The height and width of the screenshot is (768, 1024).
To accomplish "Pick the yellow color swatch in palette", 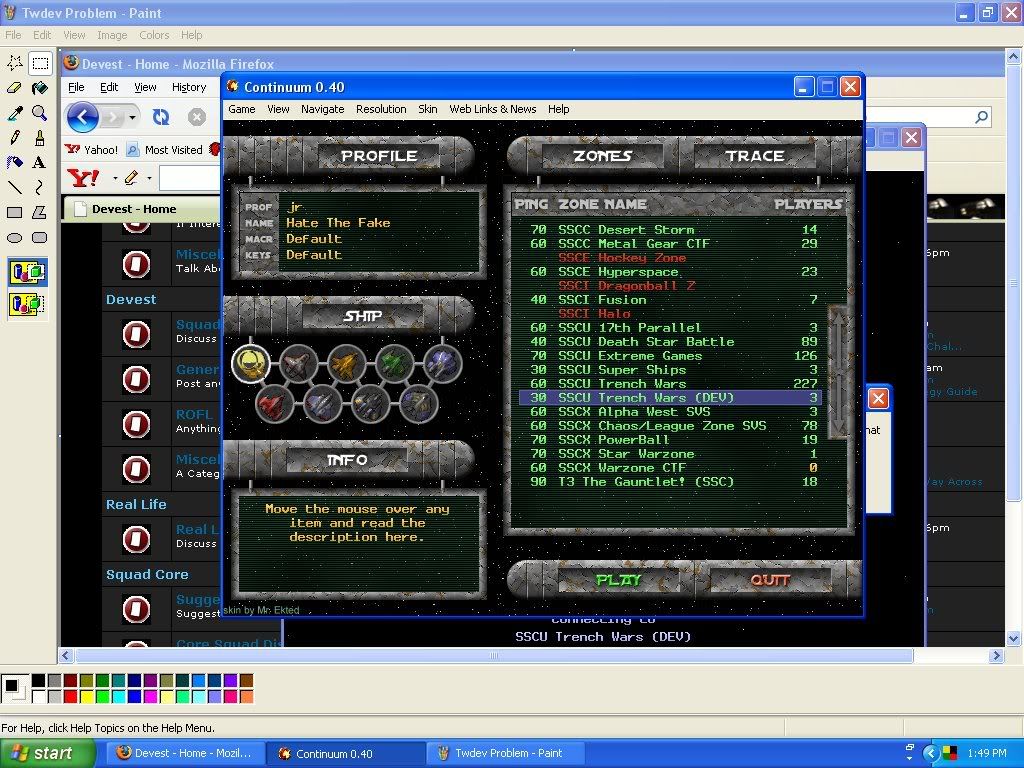I will 86,697.
